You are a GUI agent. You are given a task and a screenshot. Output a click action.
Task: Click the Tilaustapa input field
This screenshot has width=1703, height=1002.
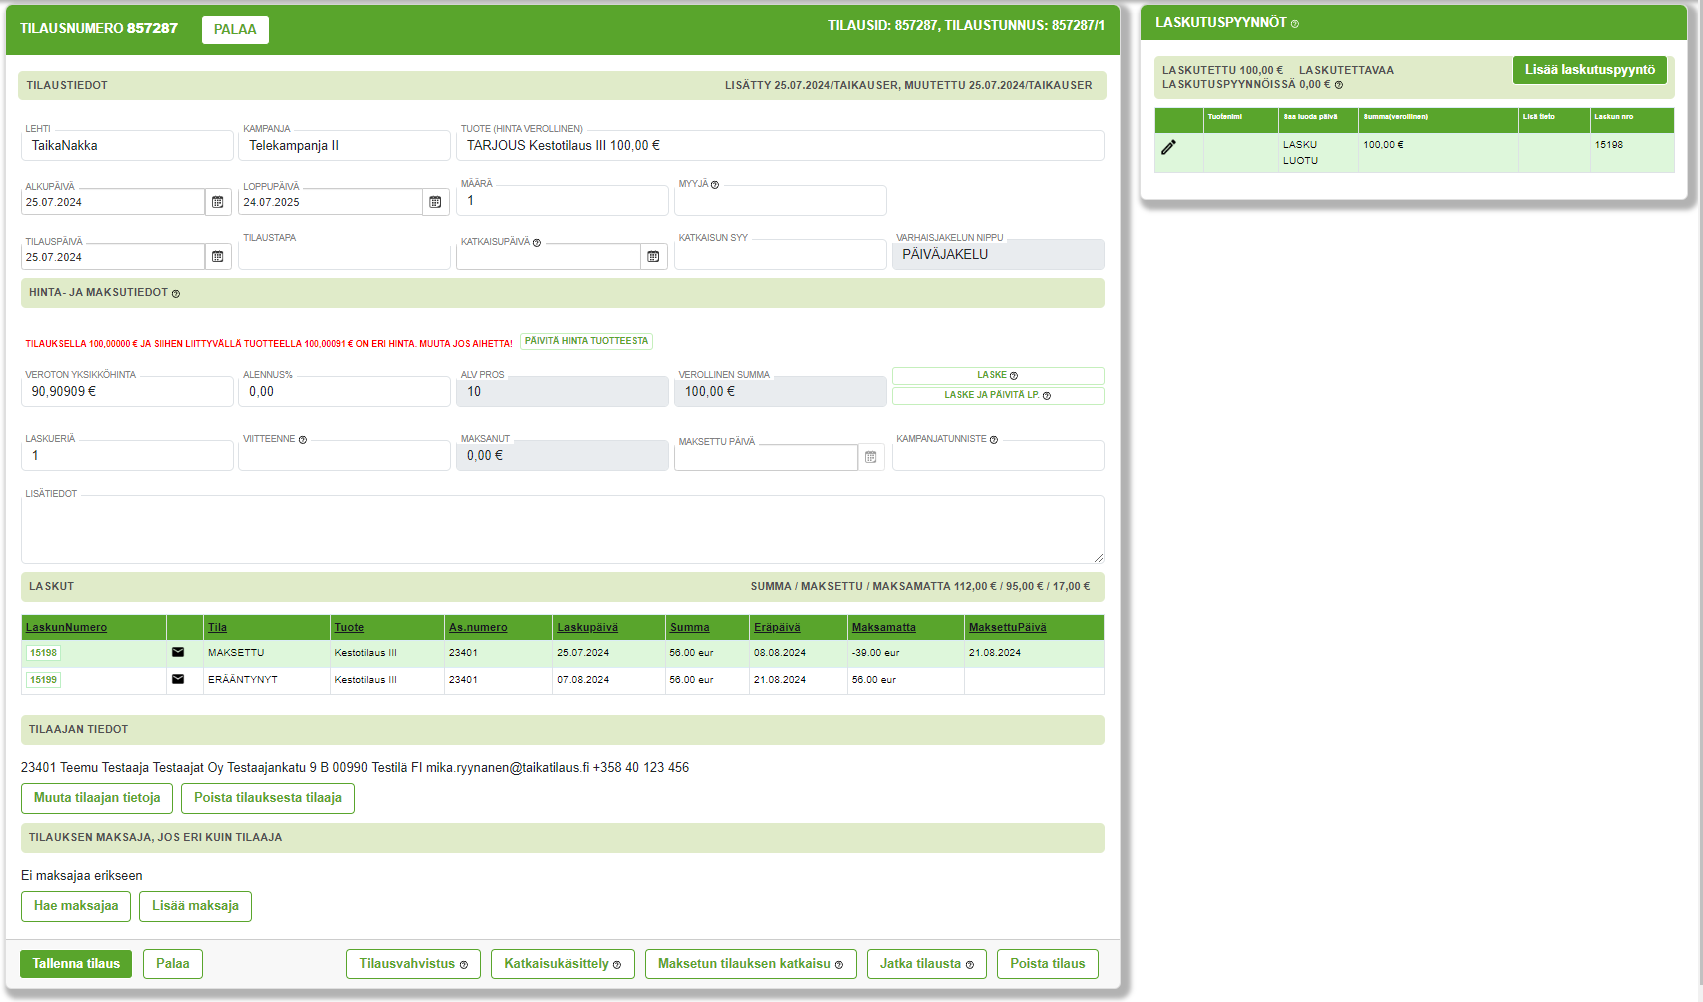coord(344,255)
